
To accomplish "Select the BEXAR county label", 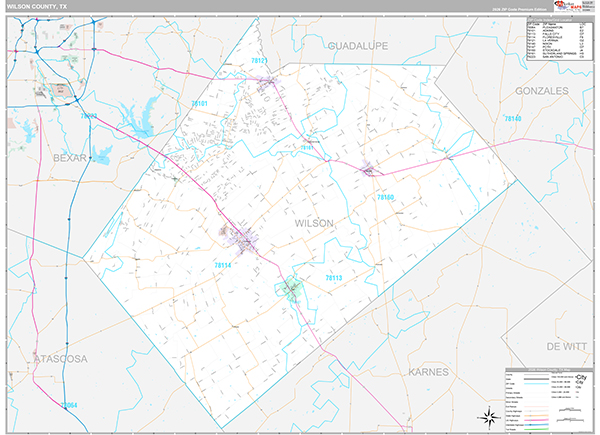I will pos(70,158).
